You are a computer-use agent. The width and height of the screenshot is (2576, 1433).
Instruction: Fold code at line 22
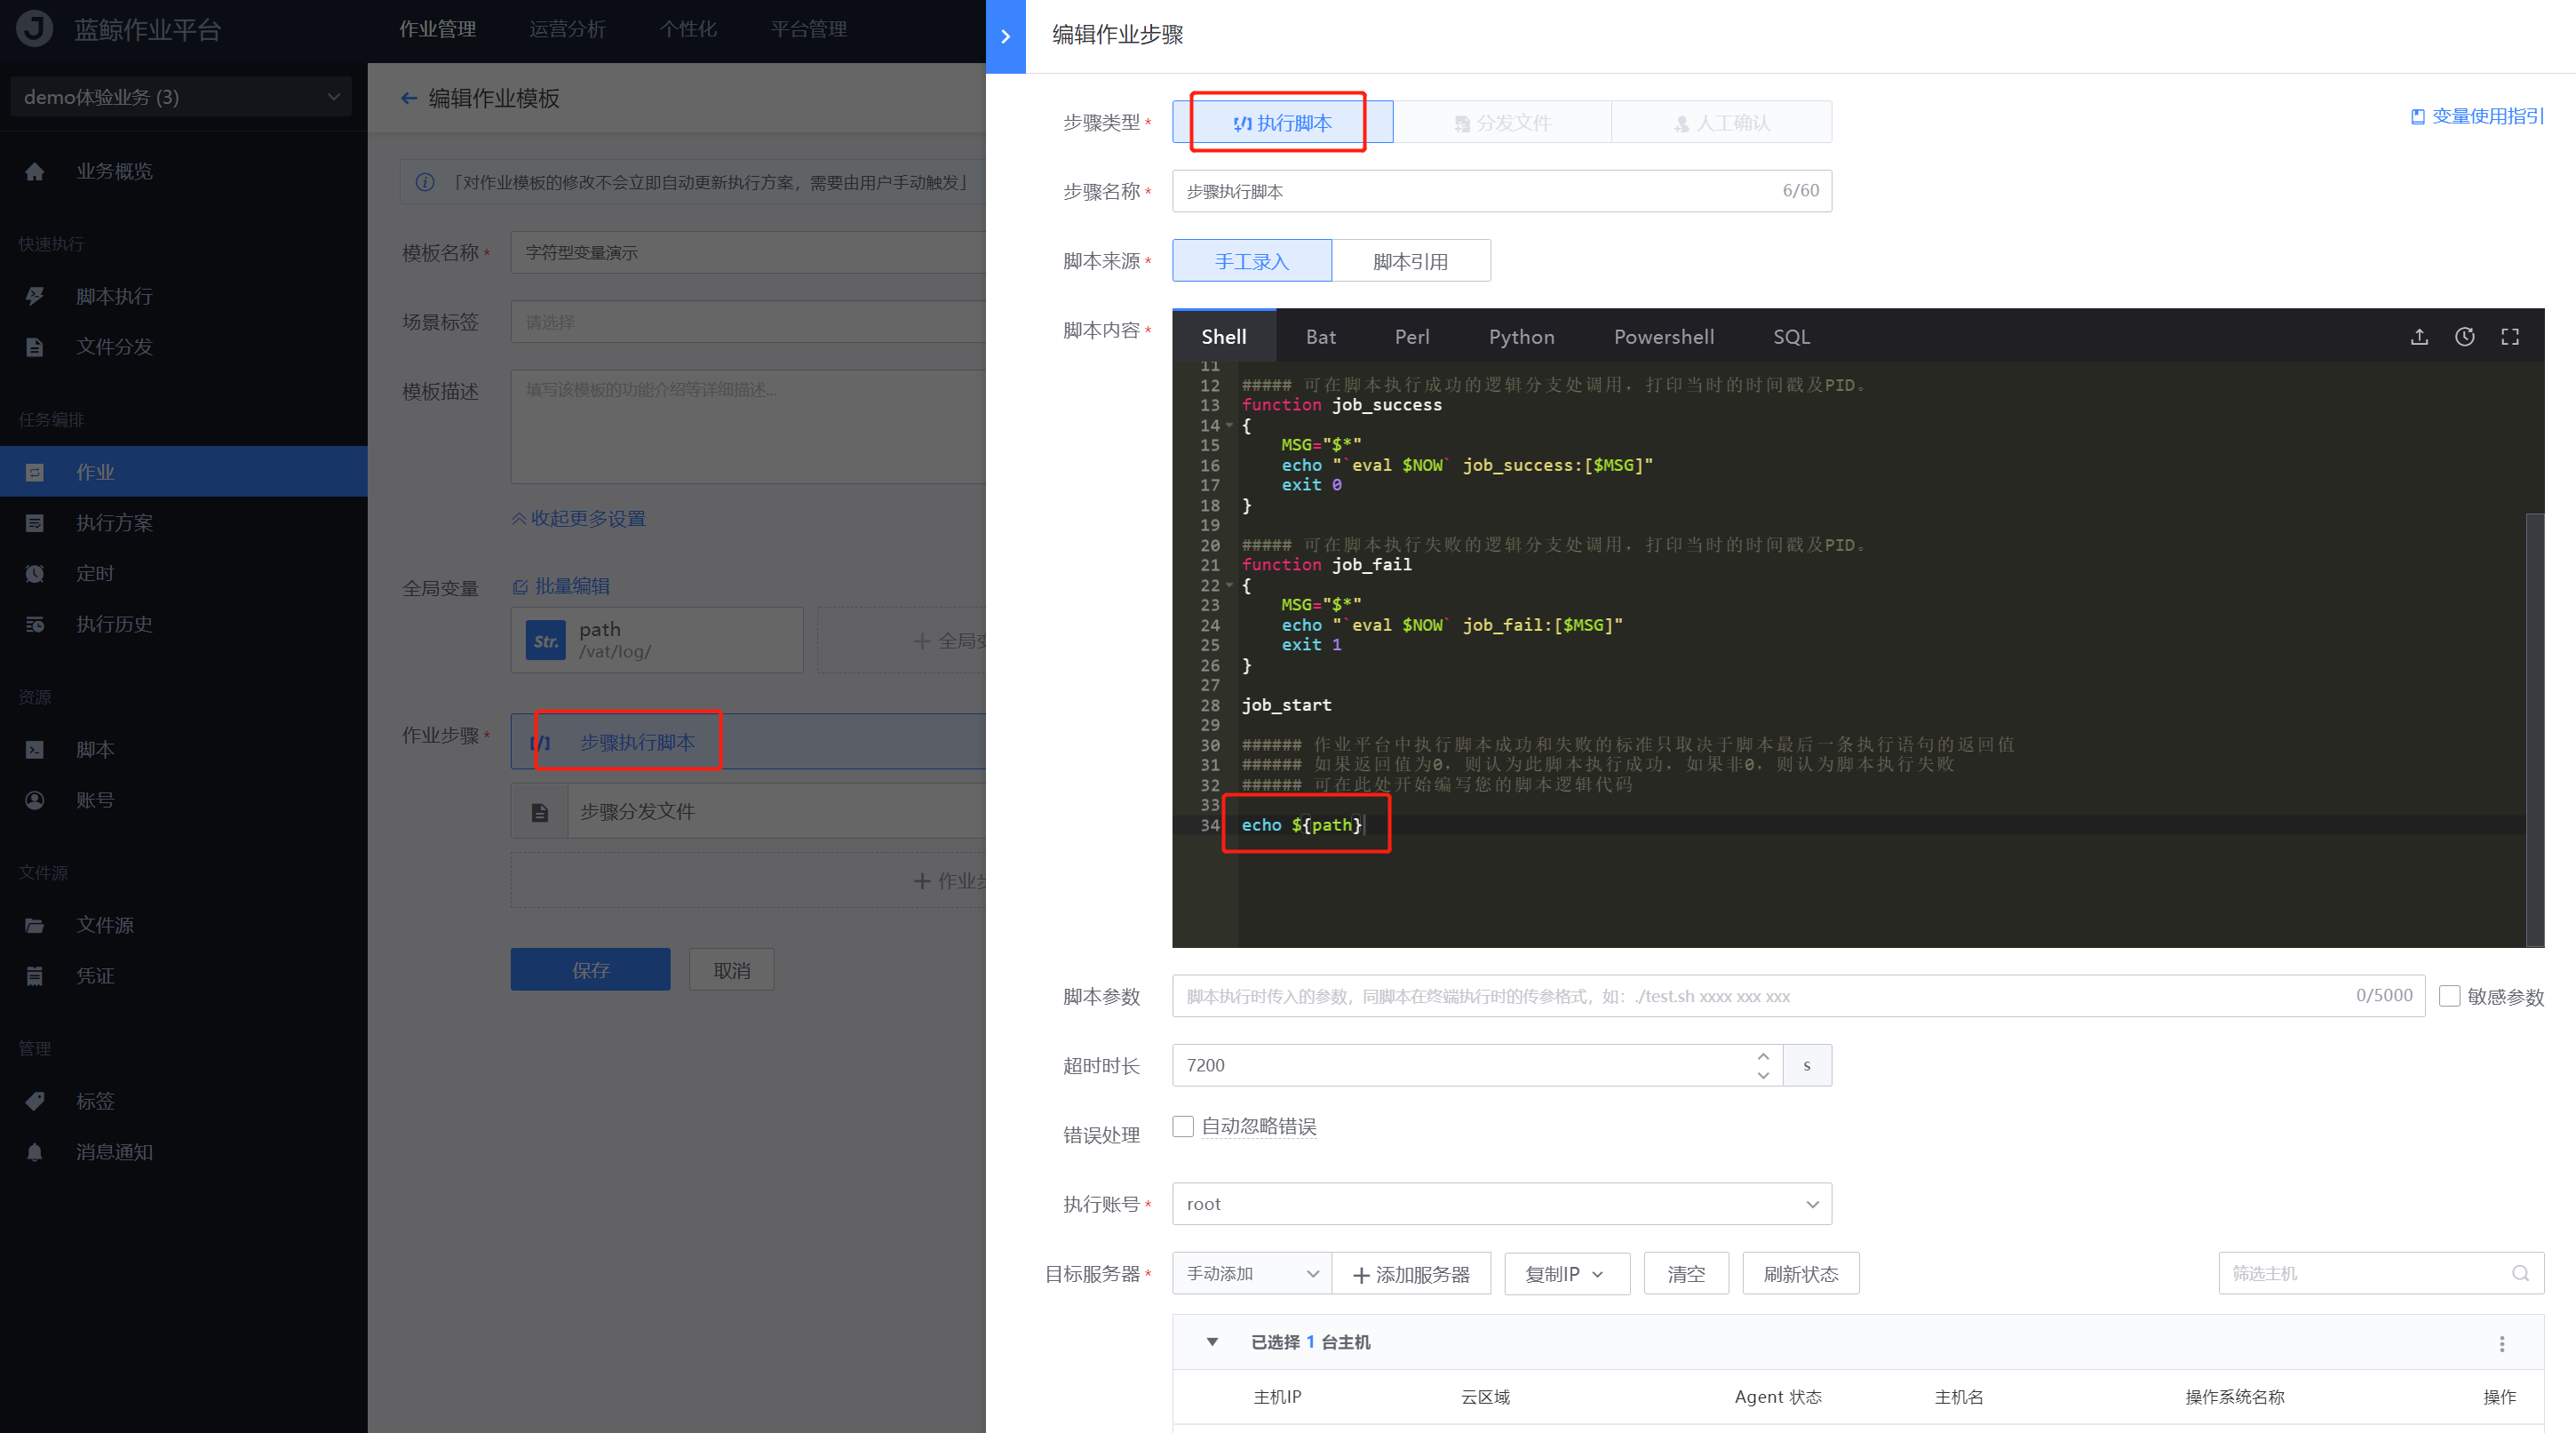coord(1229,585)
